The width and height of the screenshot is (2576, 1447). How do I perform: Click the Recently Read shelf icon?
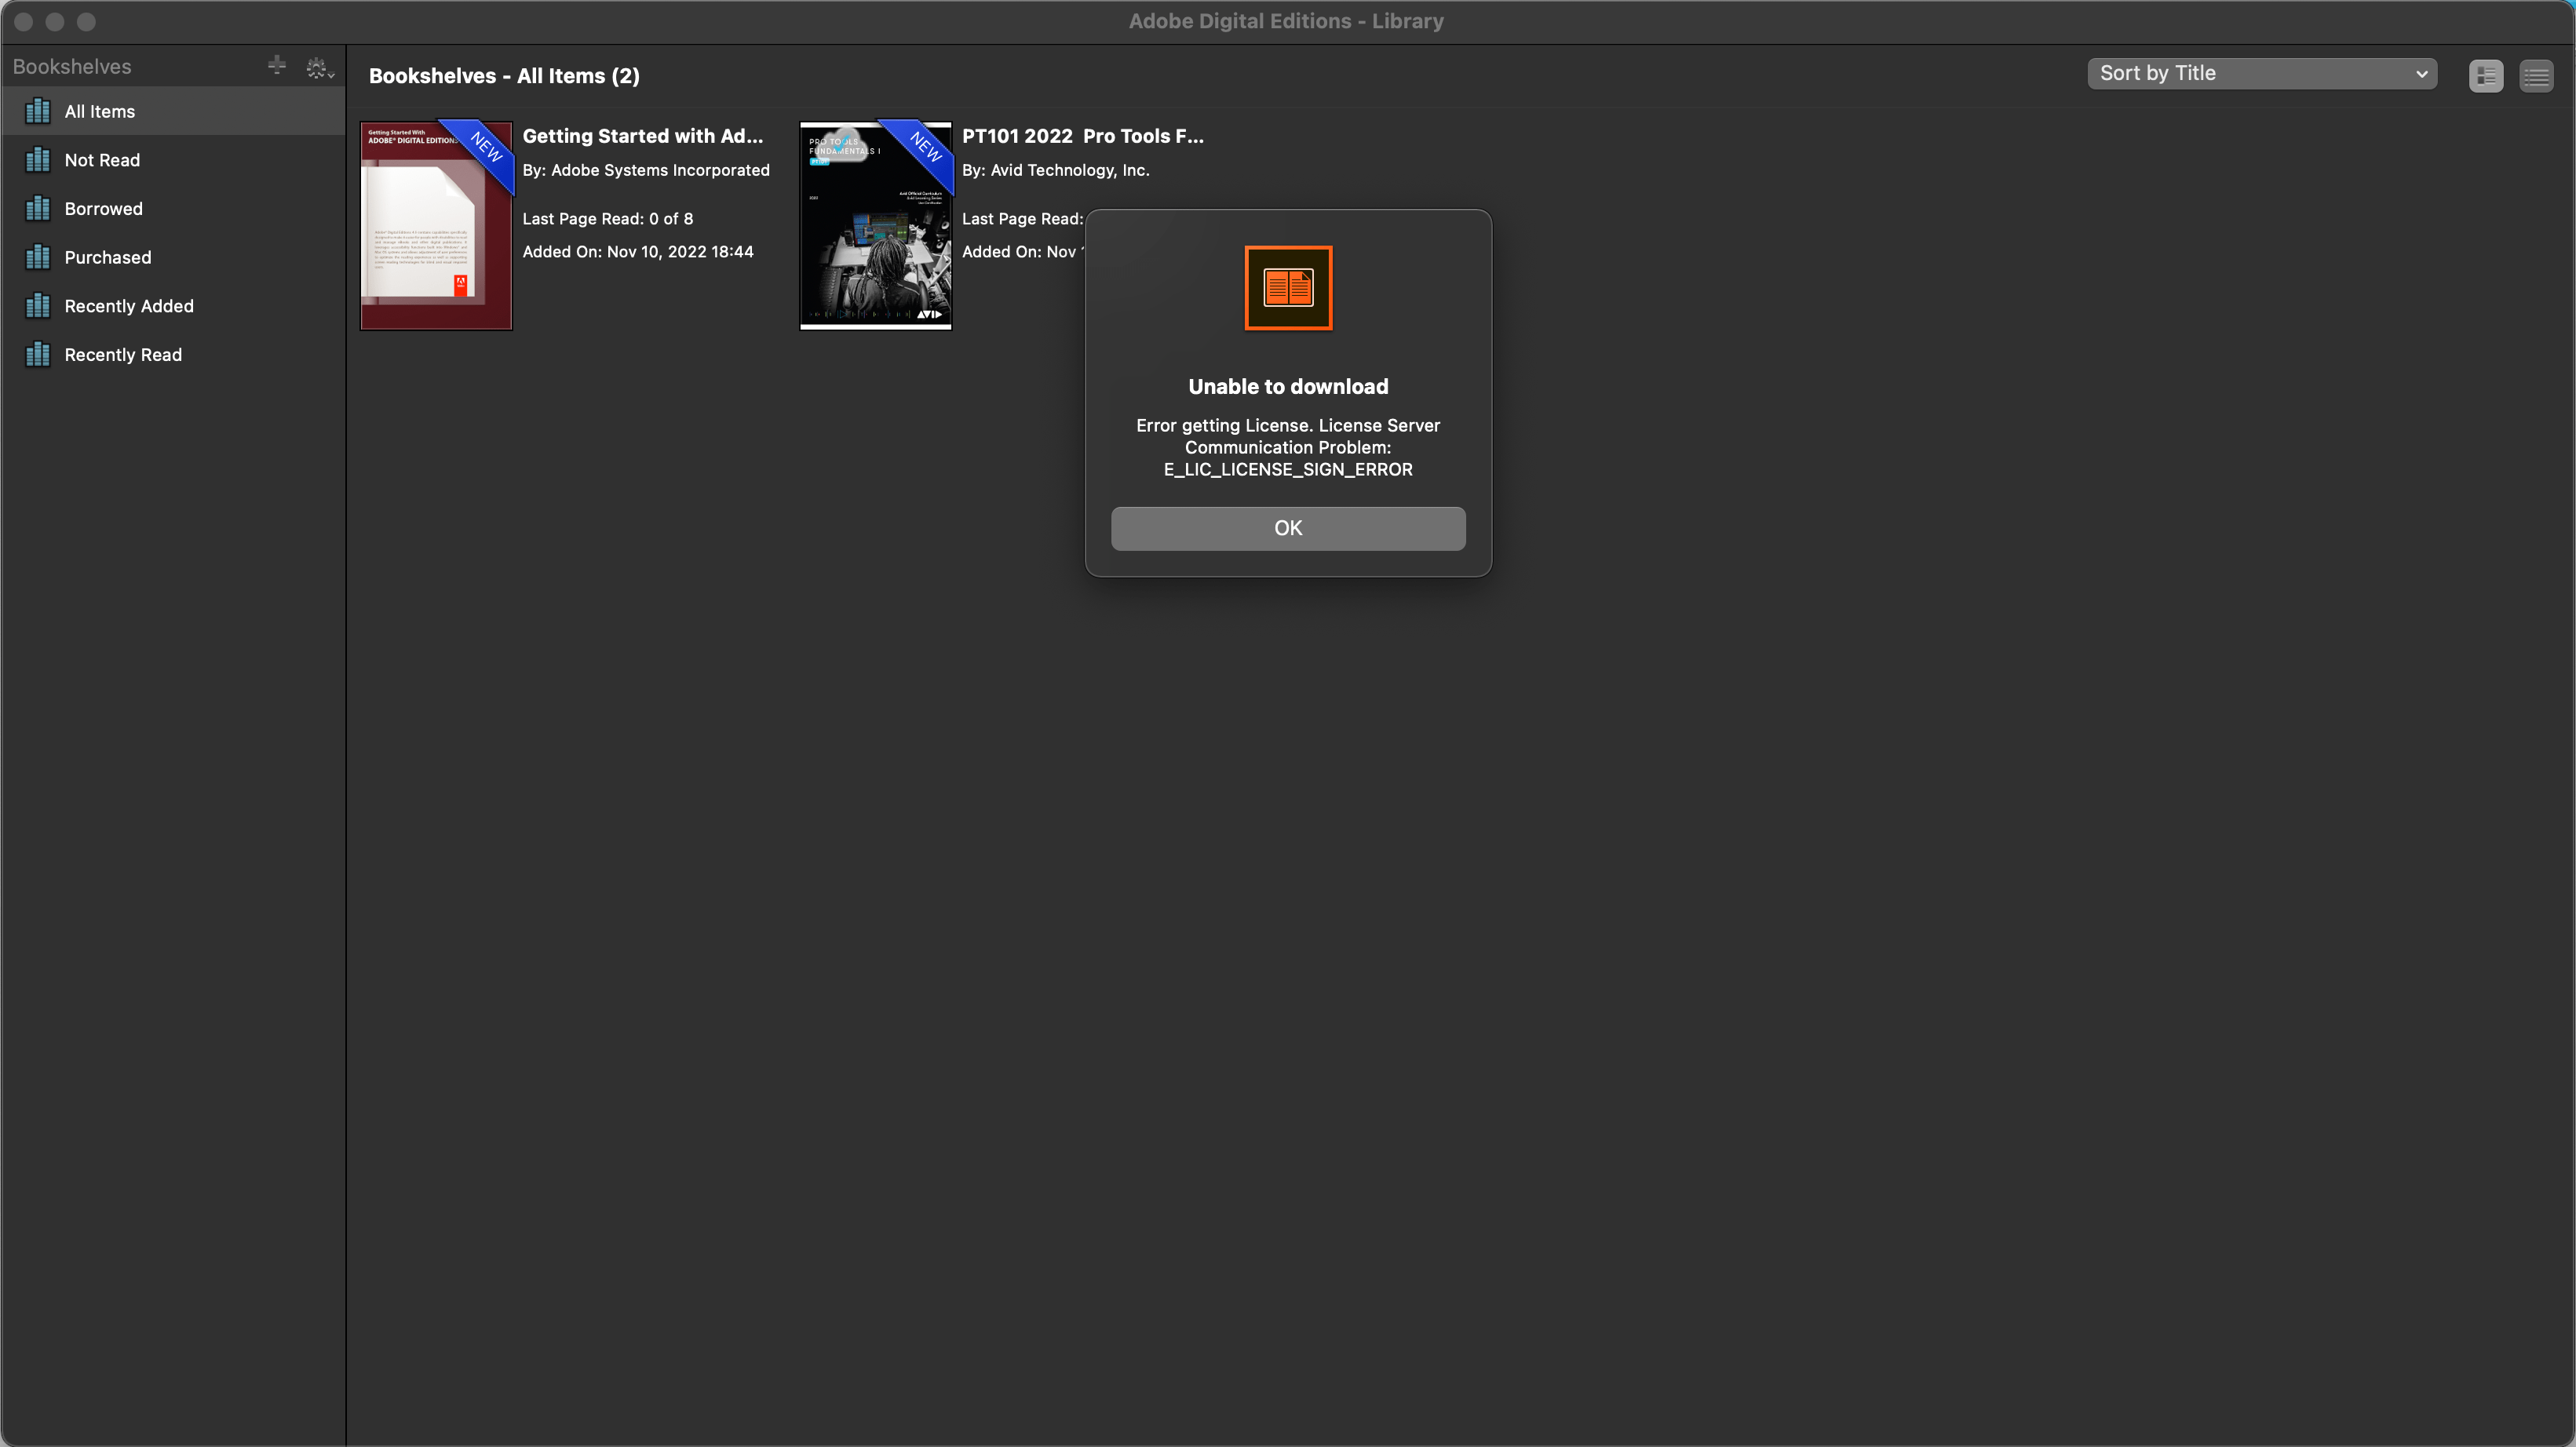[37, 354]
